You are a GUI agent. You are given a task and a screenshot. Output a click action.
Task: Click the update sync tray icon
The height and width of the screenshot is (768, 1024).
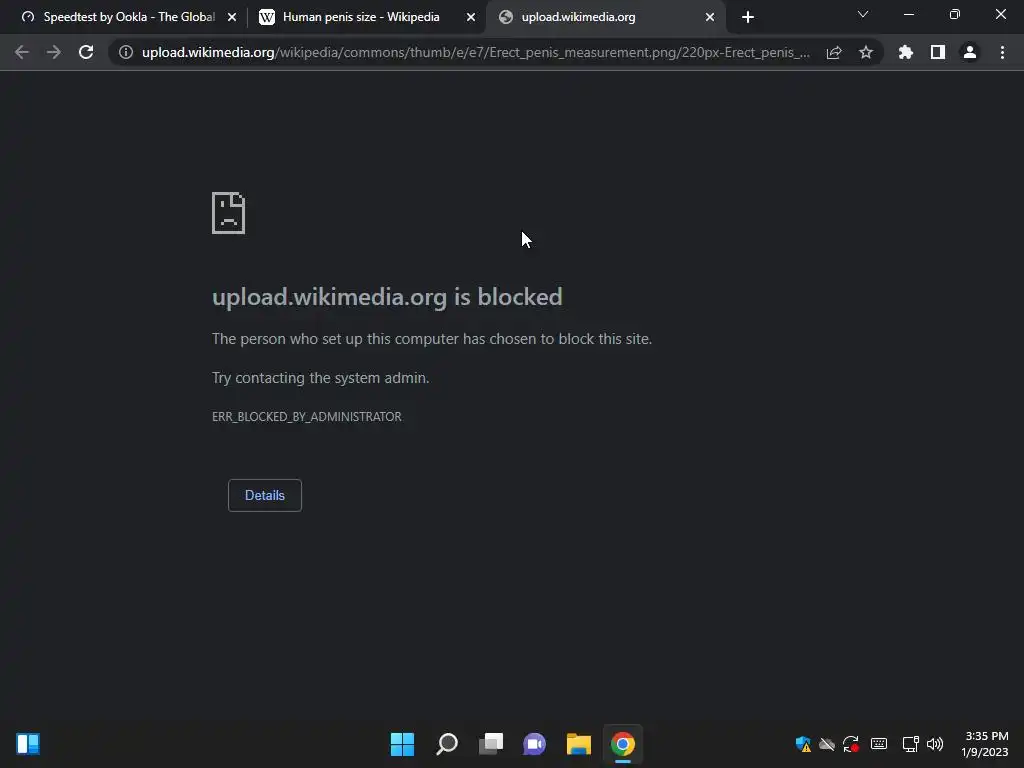pos(850,744)
